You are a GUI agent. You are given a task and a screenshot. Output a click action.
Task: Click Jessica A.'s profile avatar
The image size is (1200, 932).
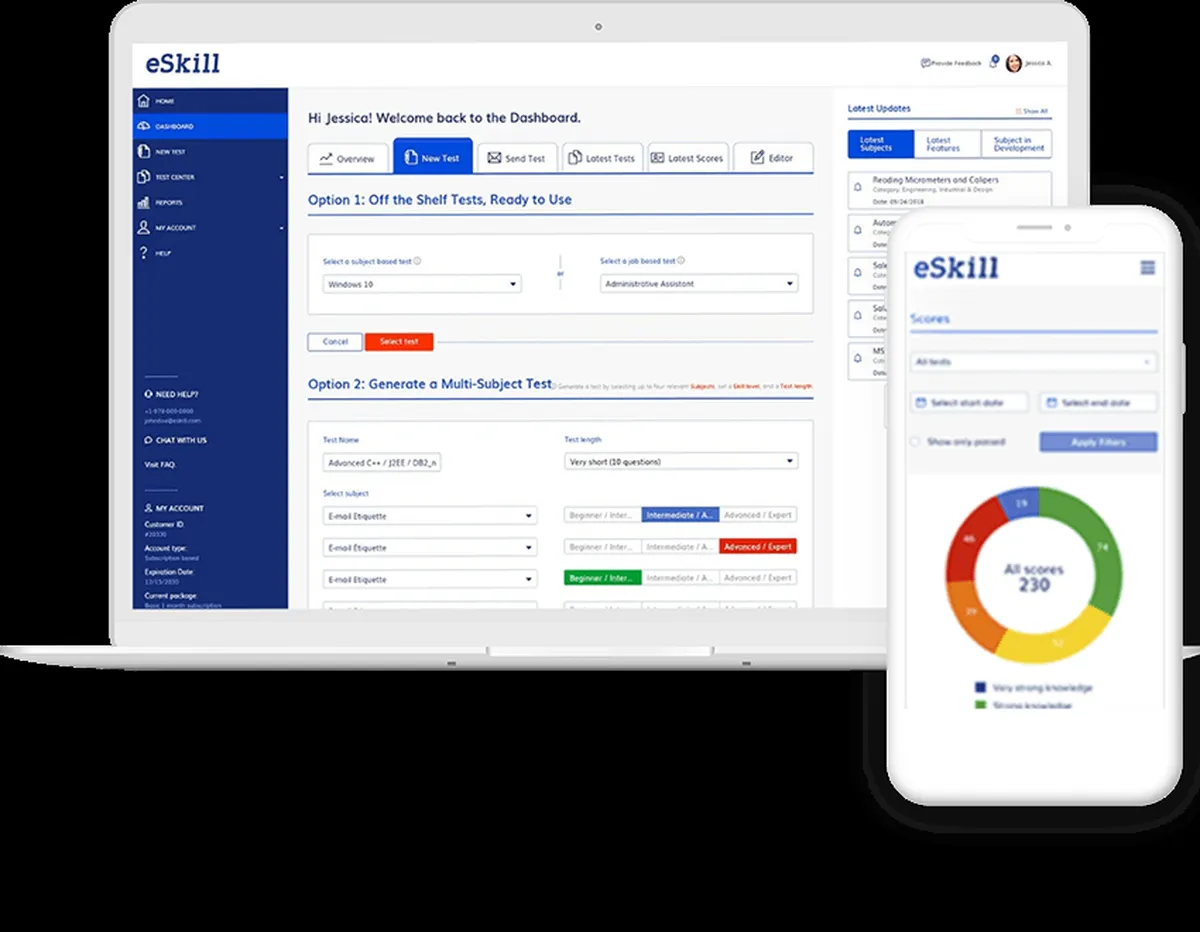pyautogui.click(x=1013, y=63)
